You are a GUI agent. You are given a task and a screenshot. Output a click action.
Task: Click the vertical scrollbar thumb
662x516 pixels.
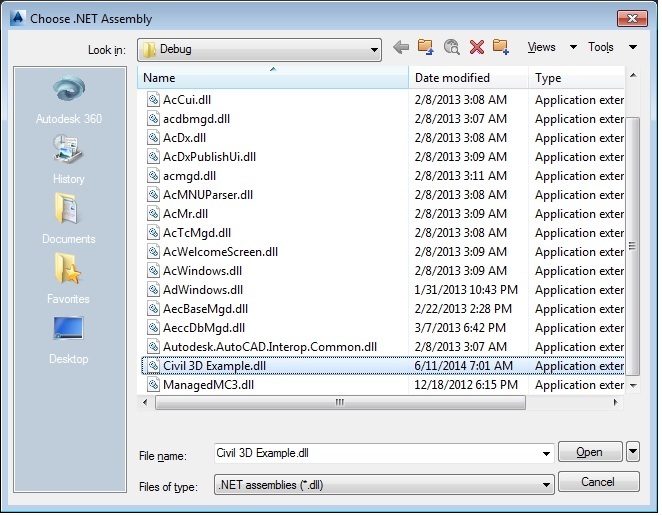coord(632,246)
